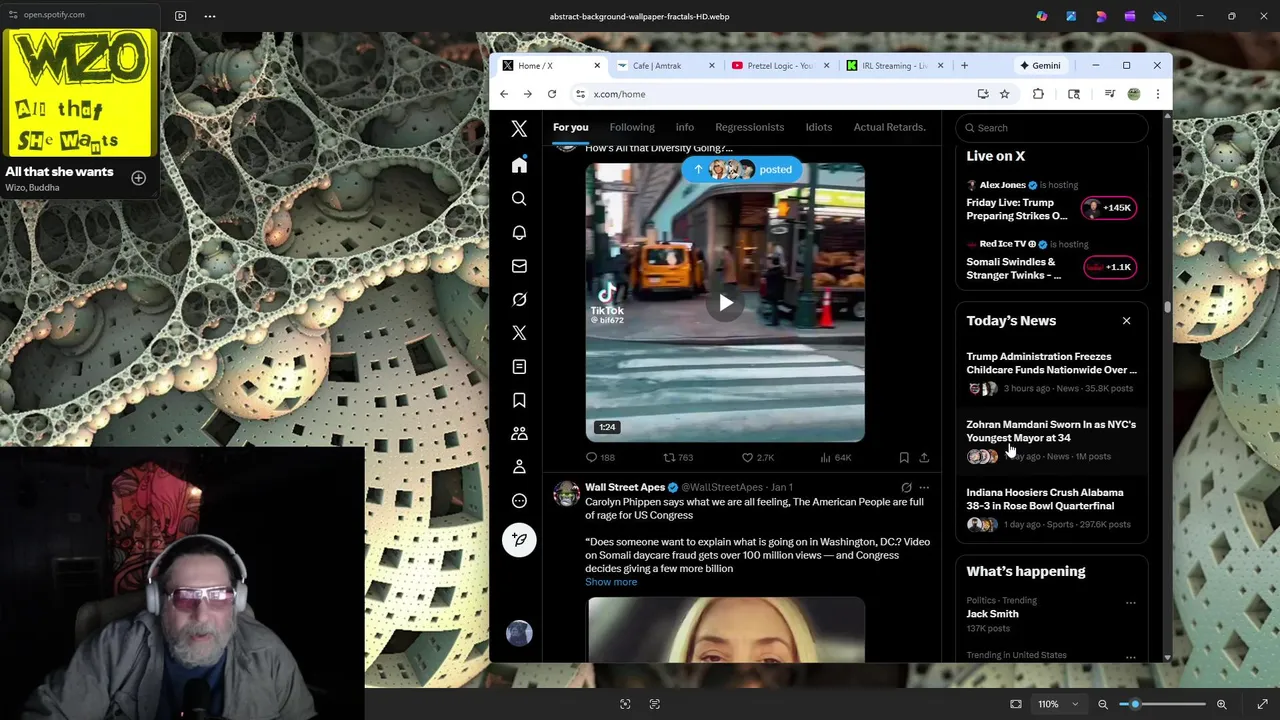Open Chrome three-dot menu
Viewport: 1280px width, 720px height.
click(1157, 94)
